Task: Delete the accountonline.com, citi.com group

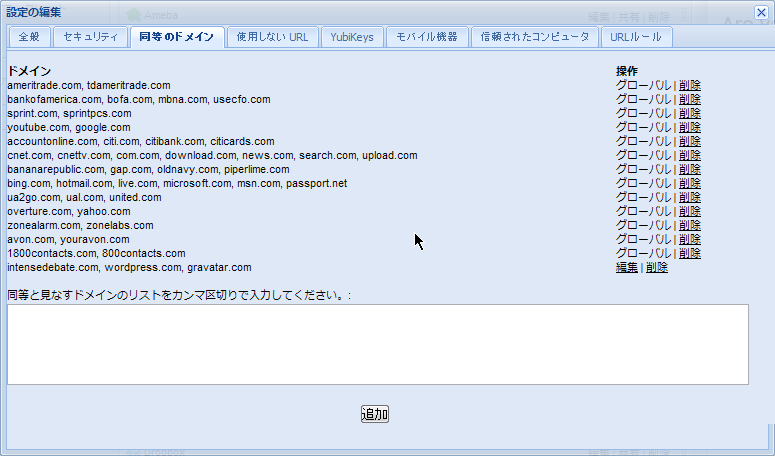Action: click(689, 141)
